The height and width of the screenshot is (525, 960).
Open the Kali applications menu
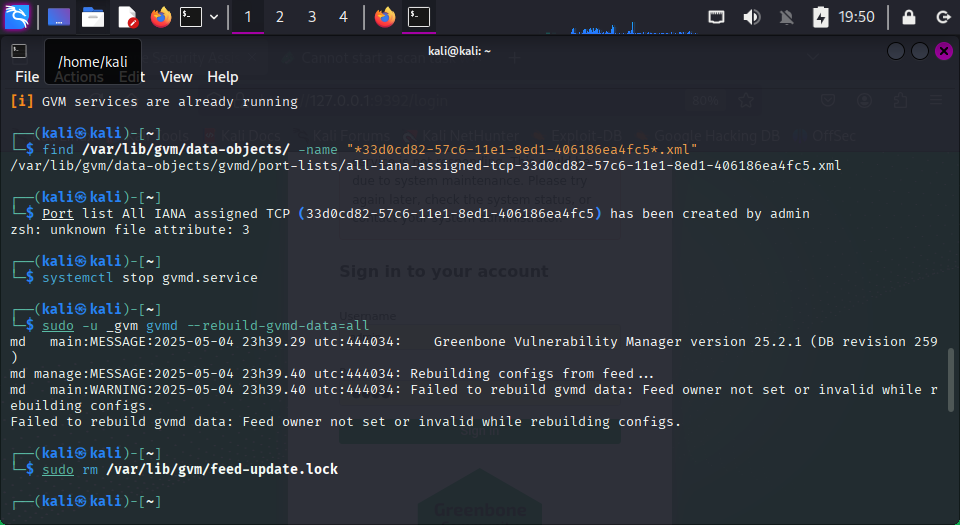pyautogui.click(x=17, y=17)
